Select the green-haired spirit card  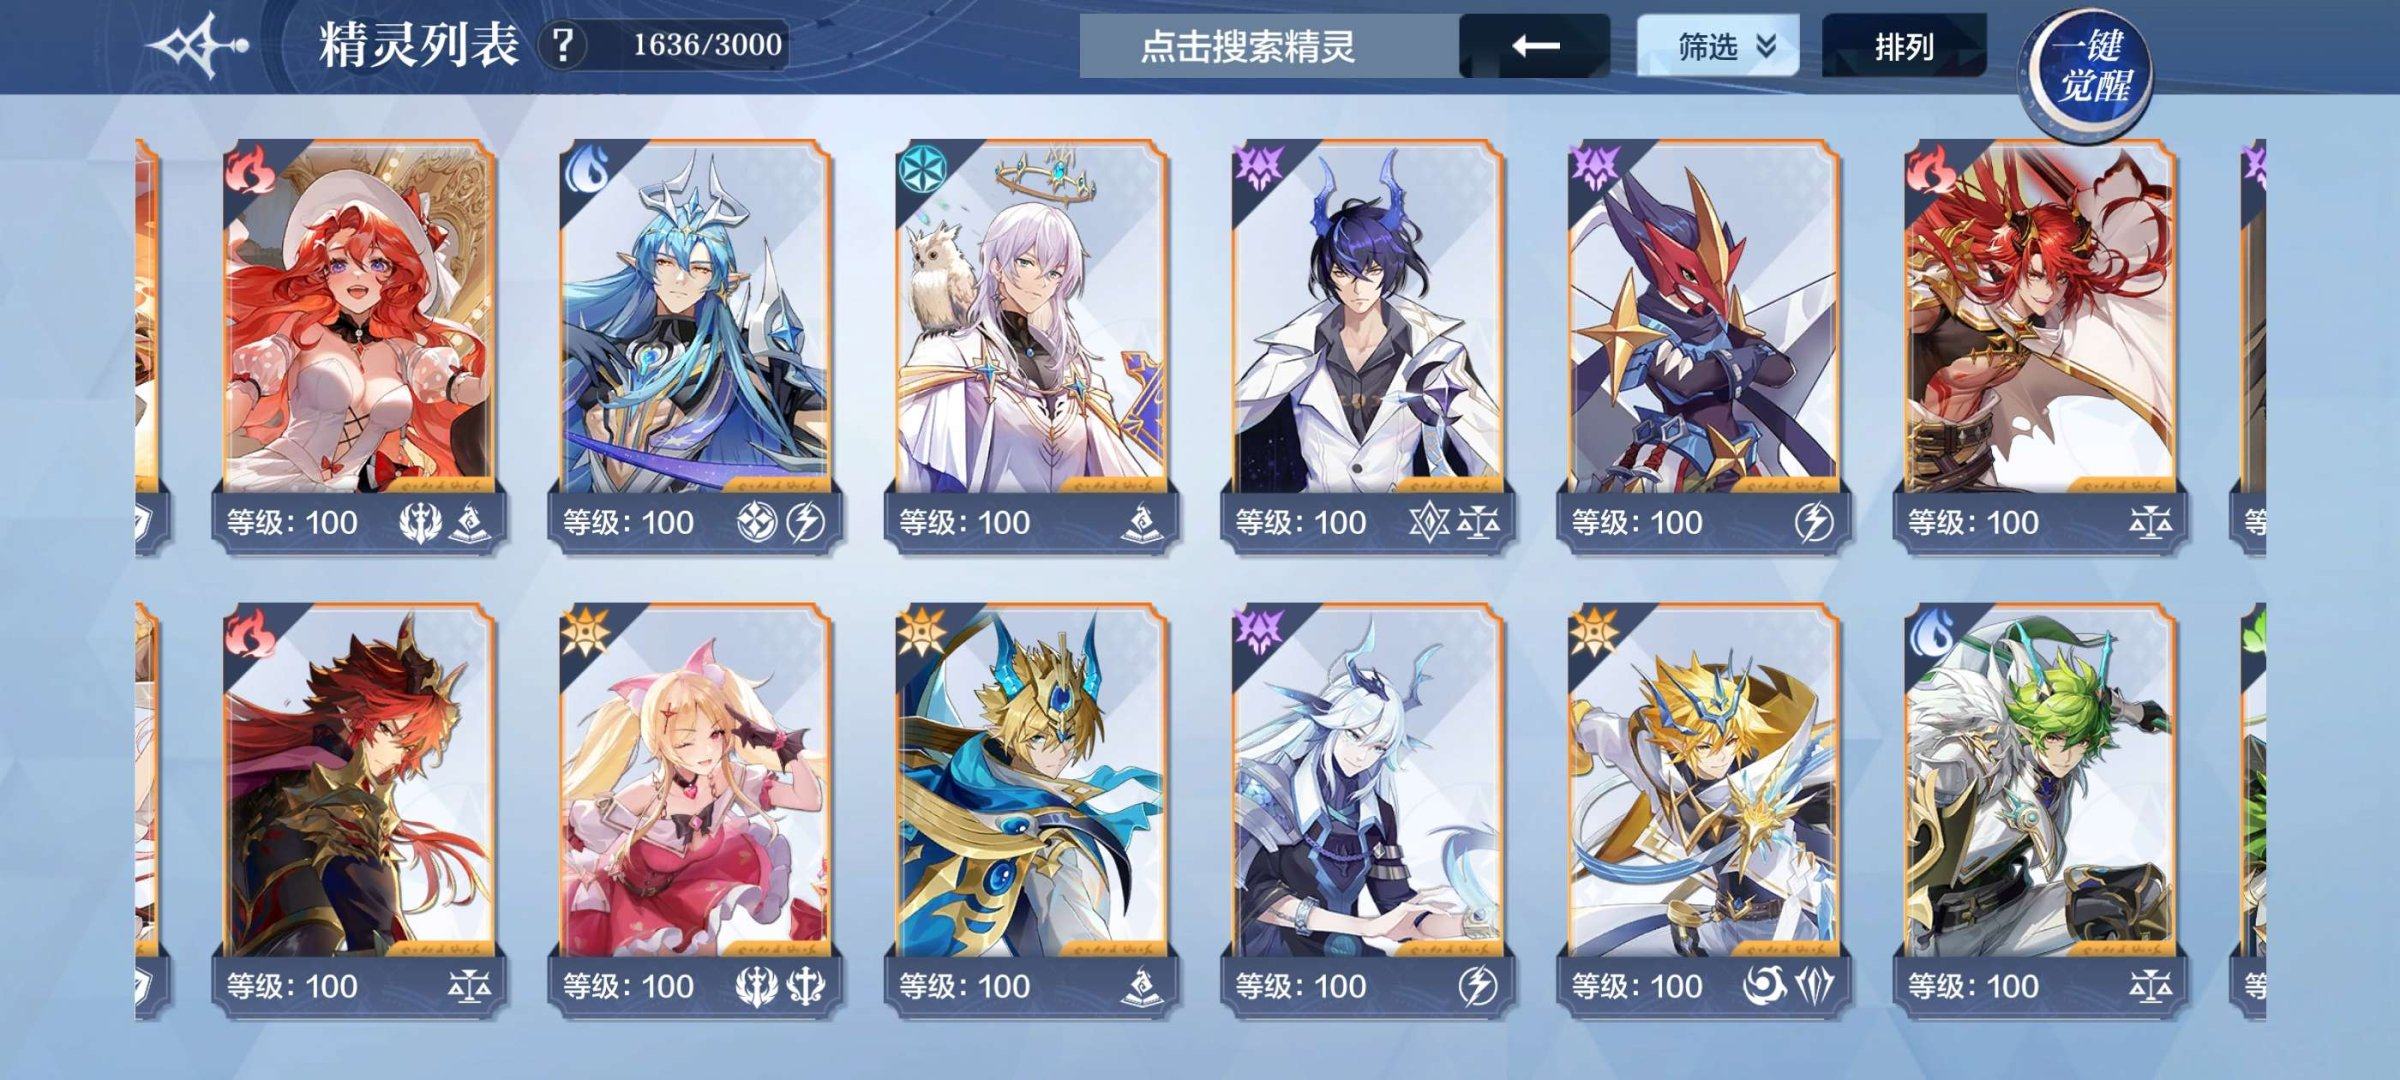point(2039,810)
